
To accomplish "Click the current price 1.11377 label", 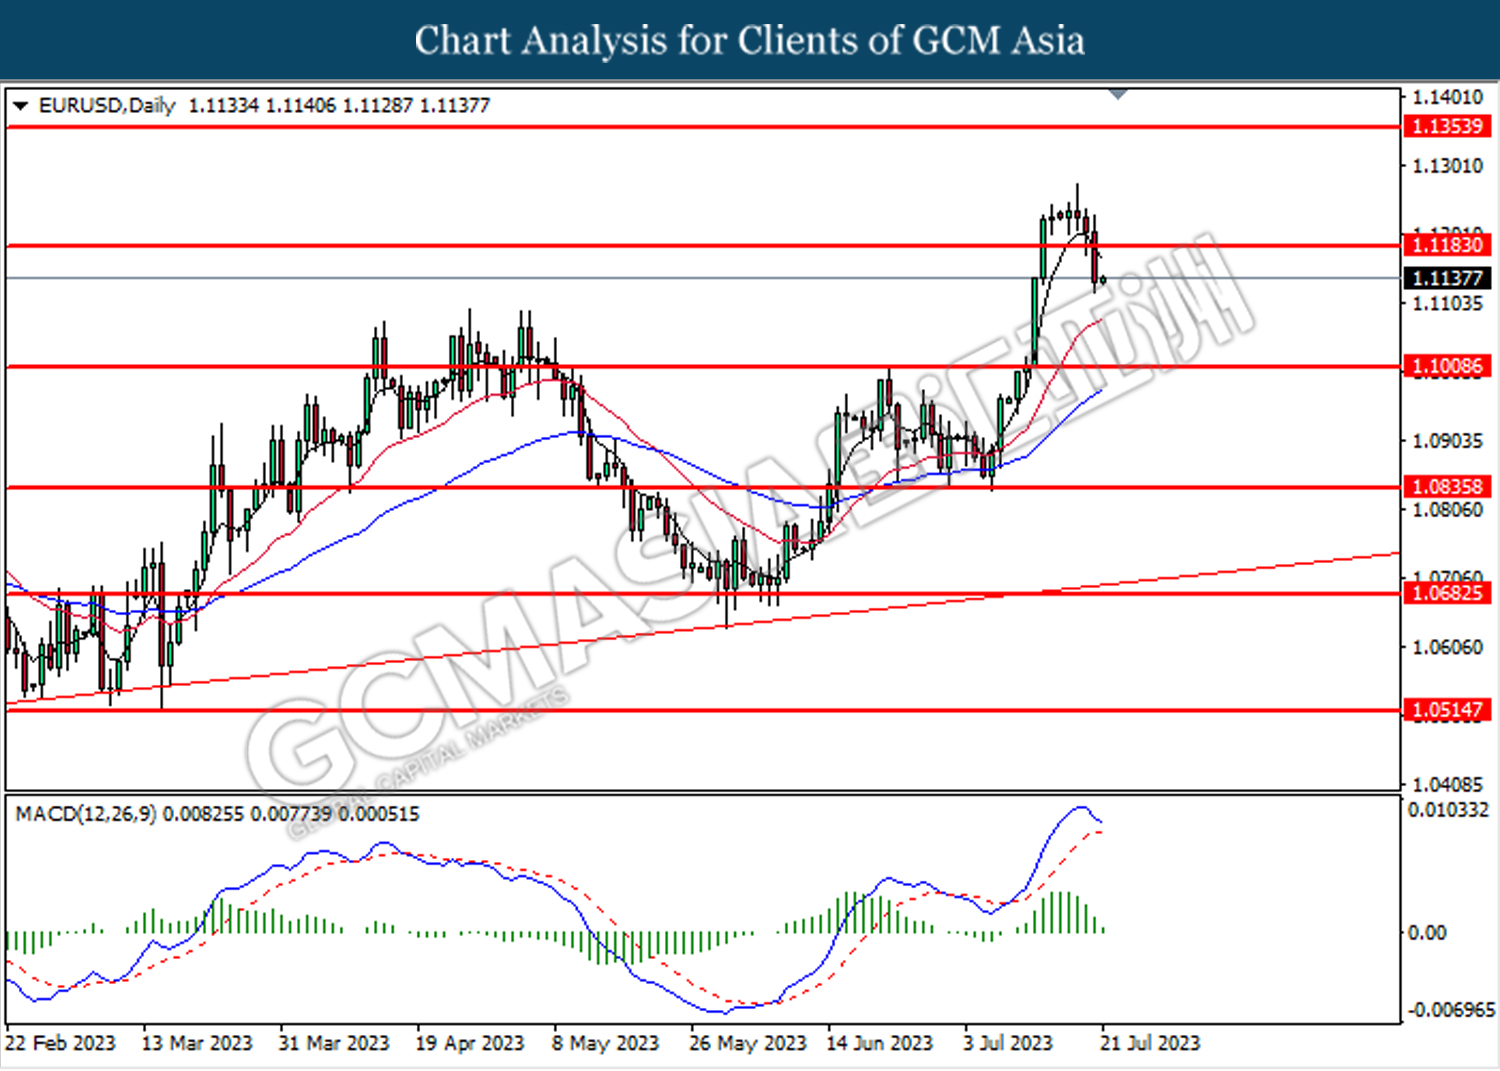I will coord(1447,278).
